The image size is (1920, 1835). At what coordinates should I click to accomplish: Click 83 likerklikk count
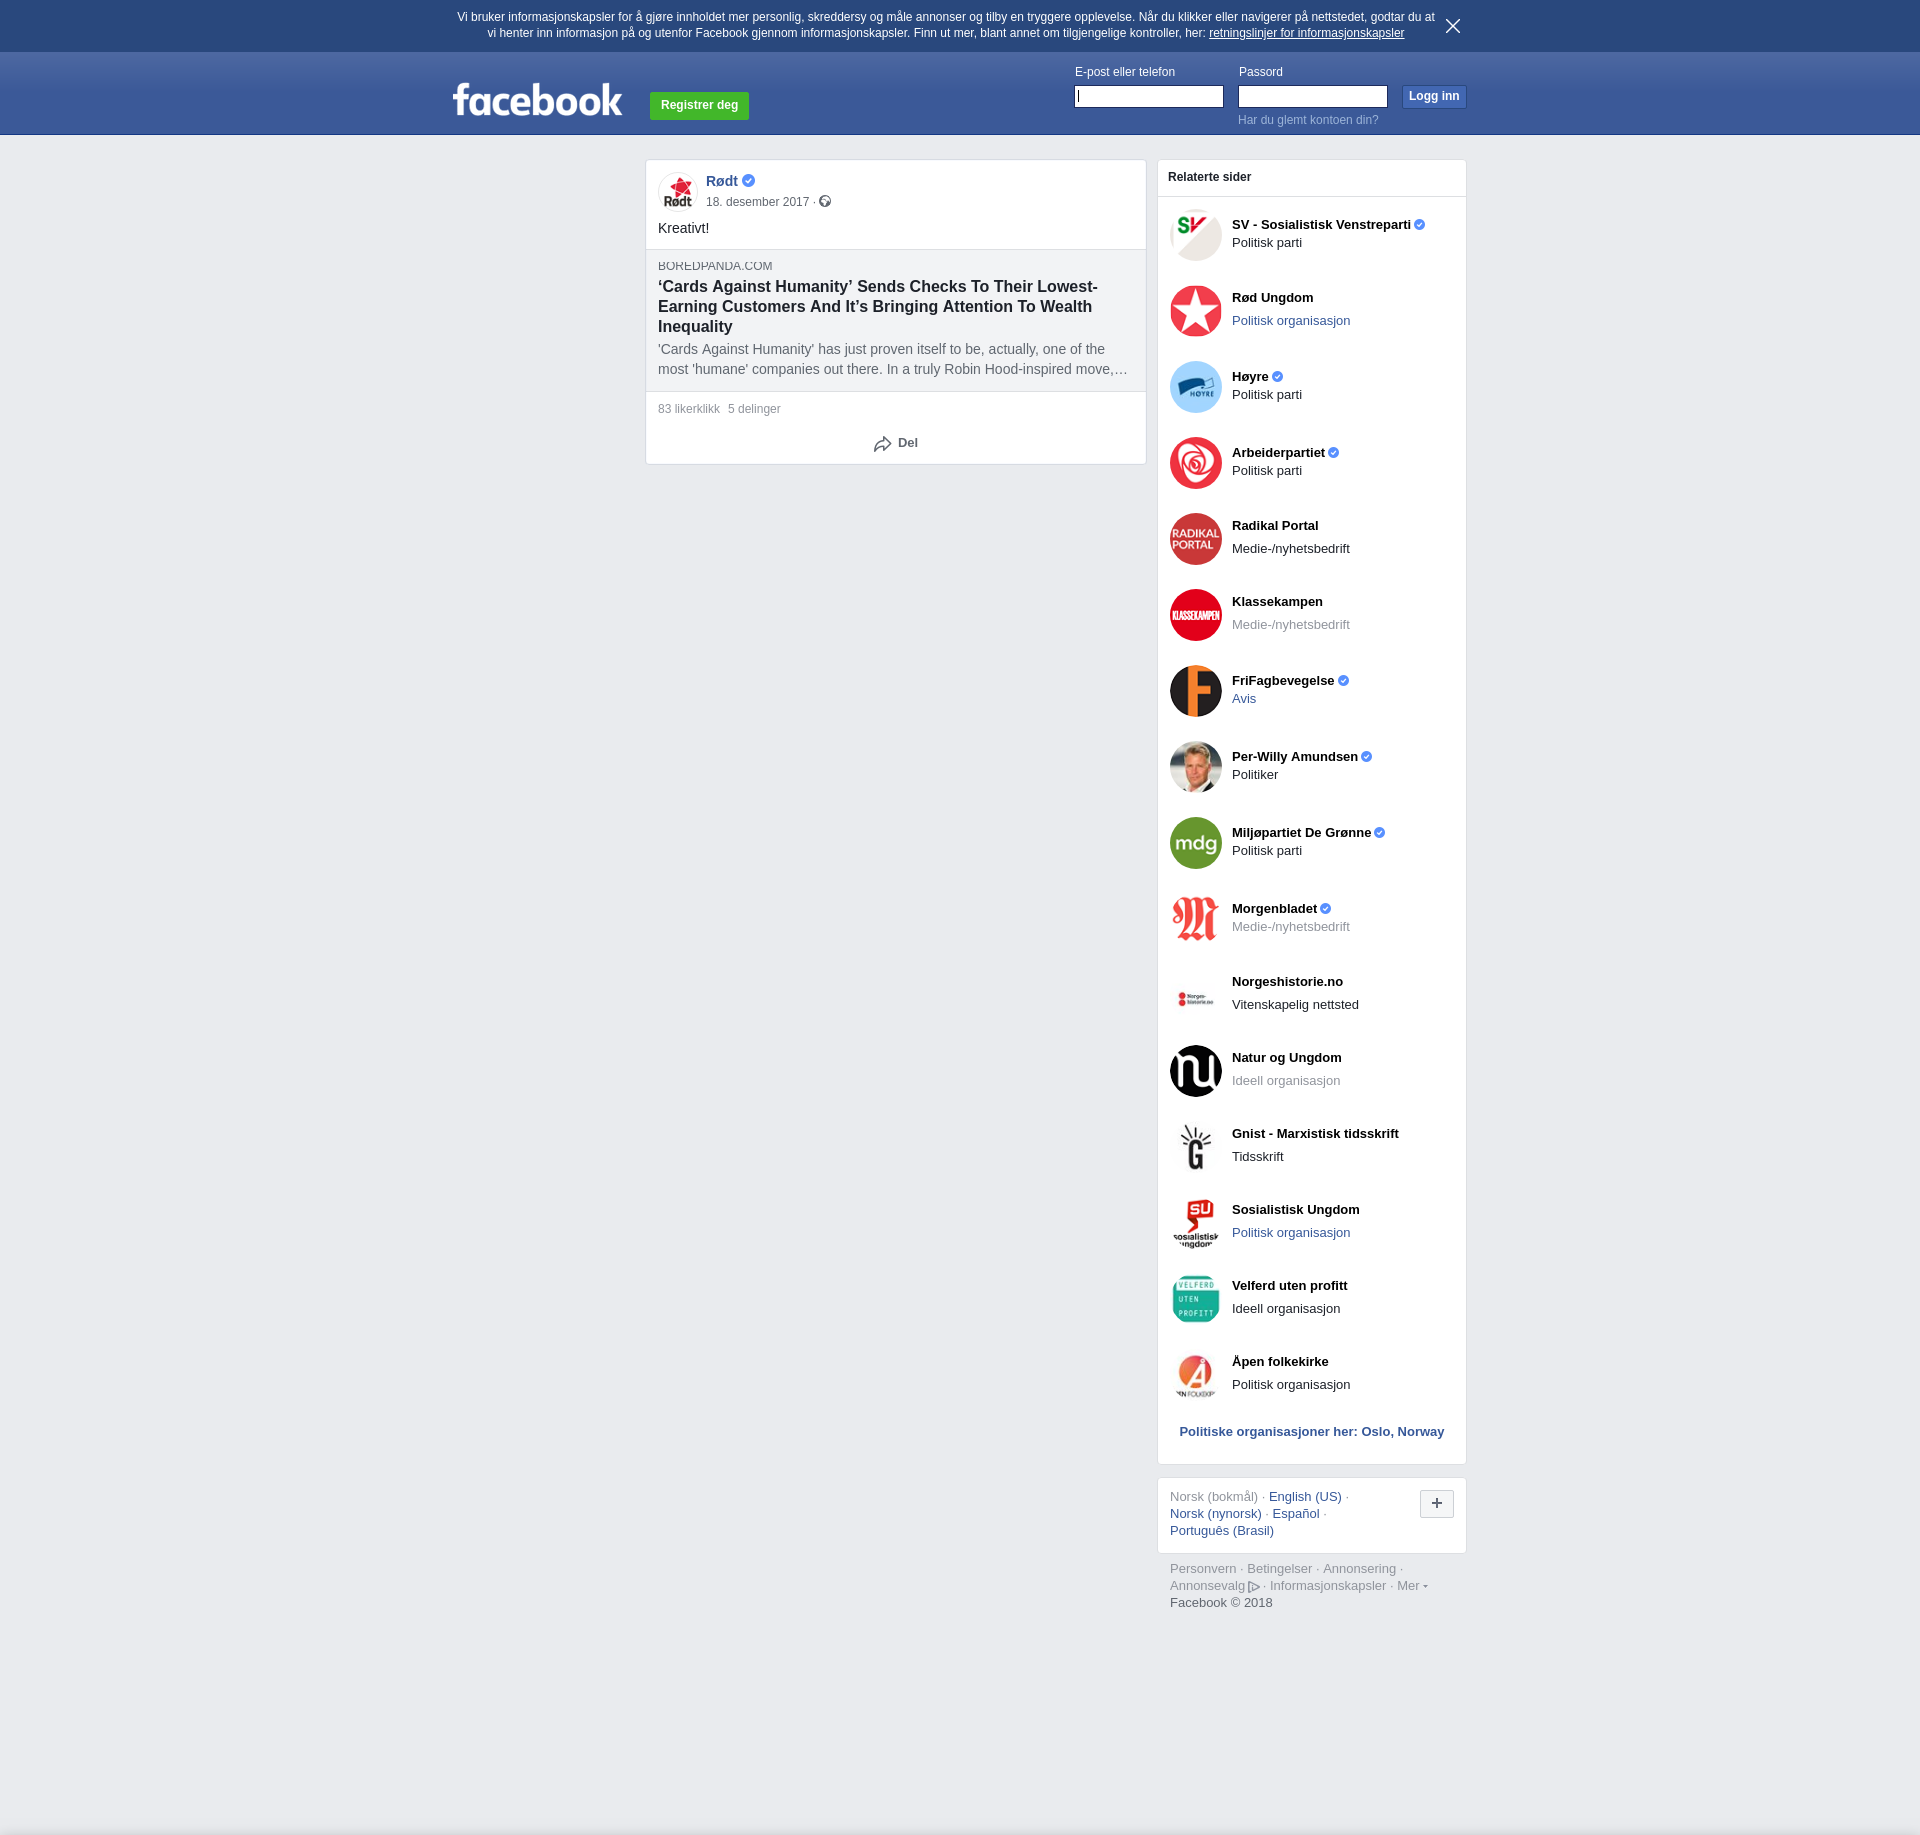click(689, 409)
